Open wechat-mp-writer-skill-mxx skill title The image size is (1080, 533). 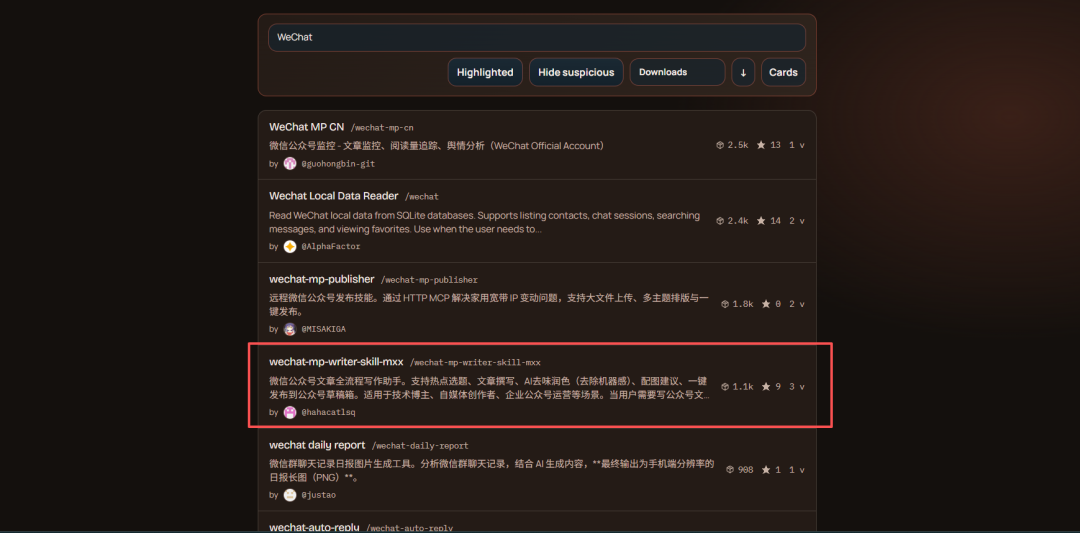(336, 362)
